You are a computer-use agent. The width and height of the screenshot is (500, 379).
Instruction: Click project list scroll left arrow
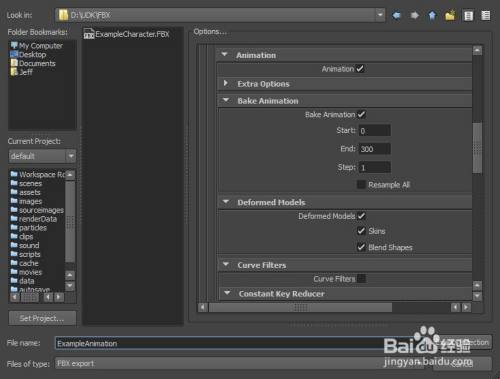click(15, 297)
